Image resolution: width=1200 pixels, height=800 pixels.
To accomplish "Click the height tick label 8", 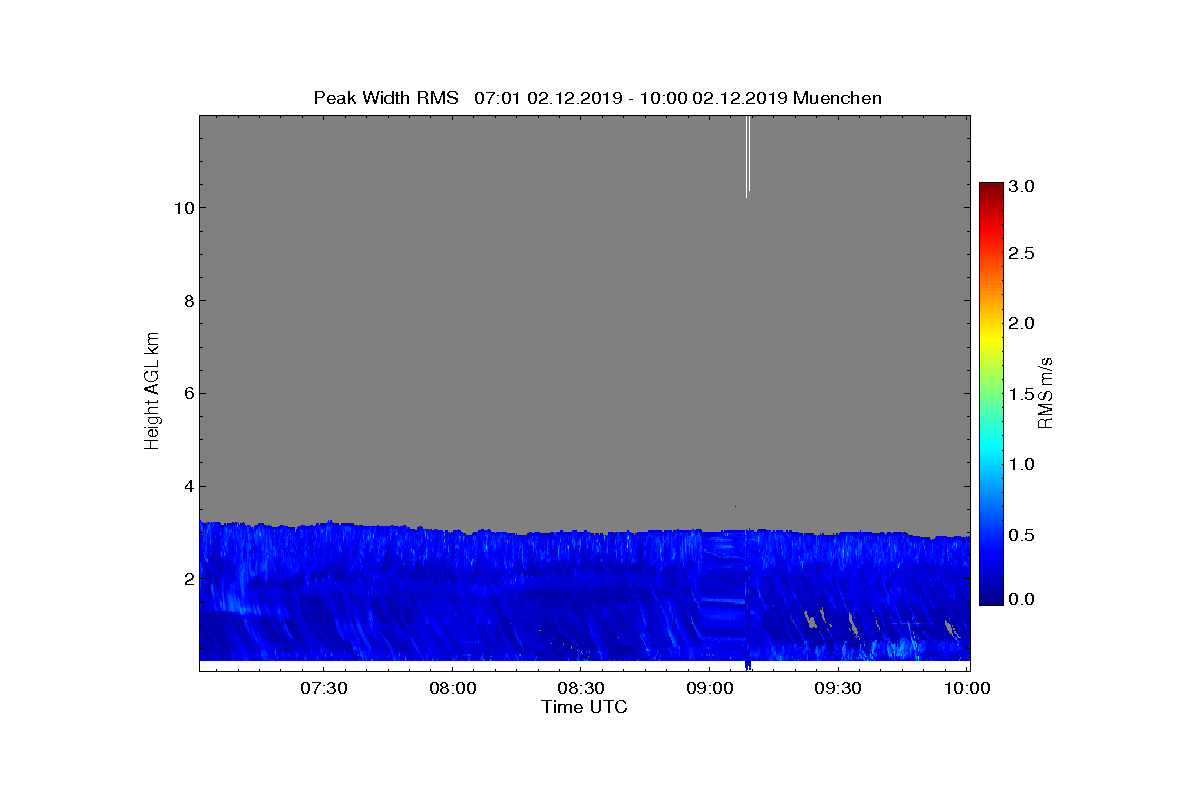I will 187,301.
